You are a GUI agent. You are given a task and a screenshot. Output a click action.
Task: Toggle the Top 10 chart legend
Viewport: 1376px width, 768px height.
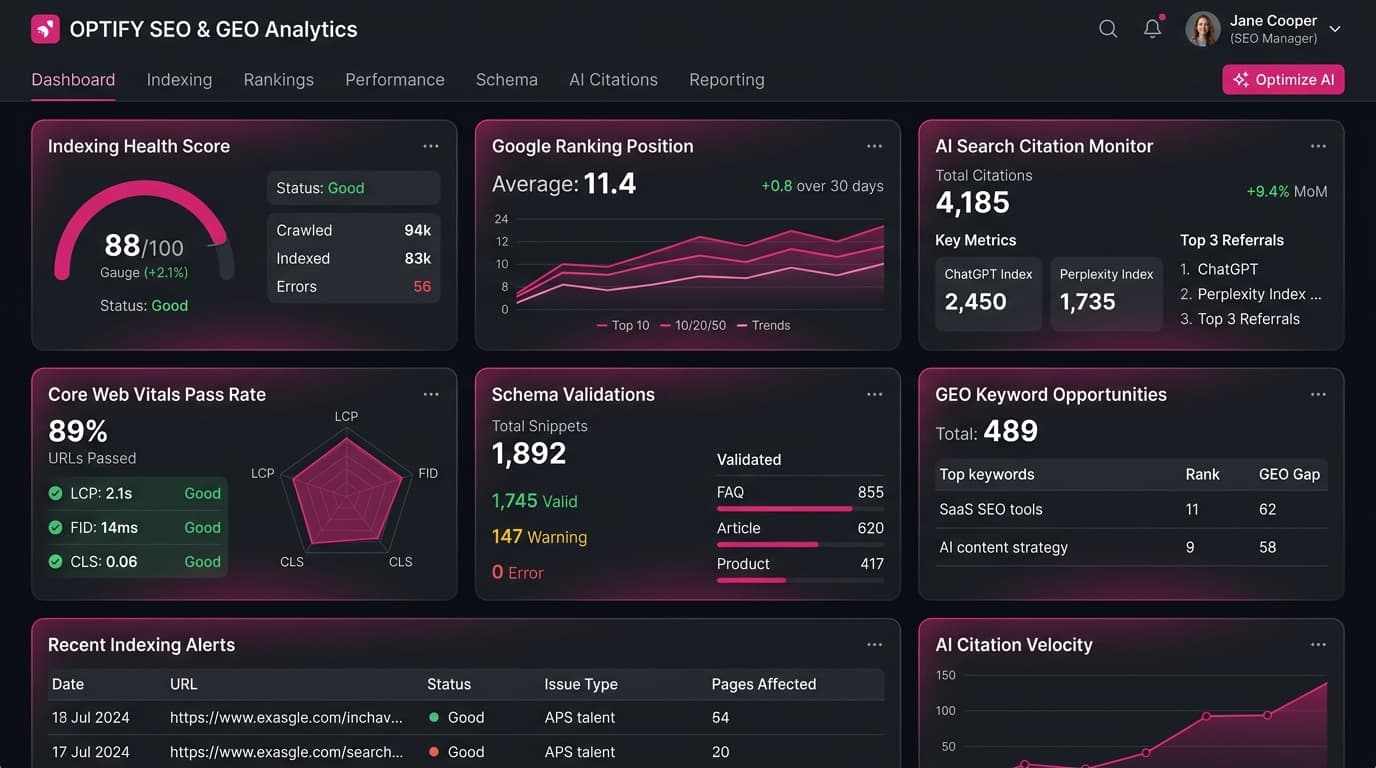pos(623,325)
